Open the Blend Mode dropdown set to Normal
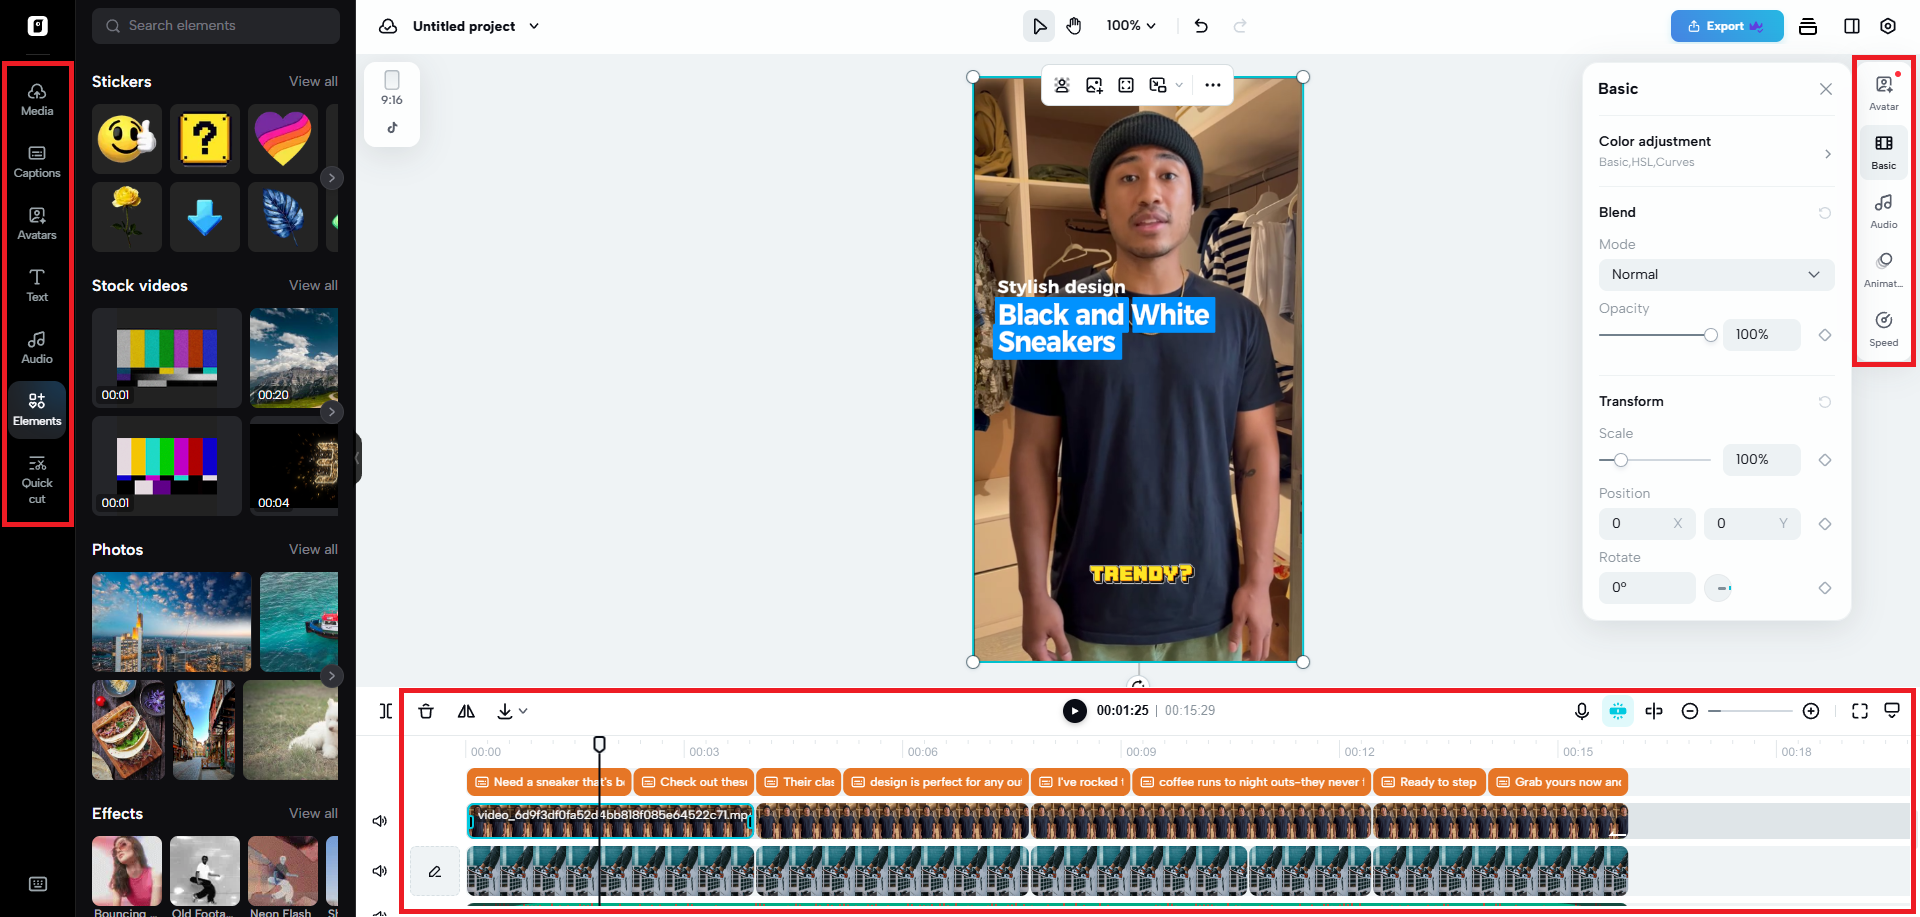1920x917 pixels. tap(1716, 274)
